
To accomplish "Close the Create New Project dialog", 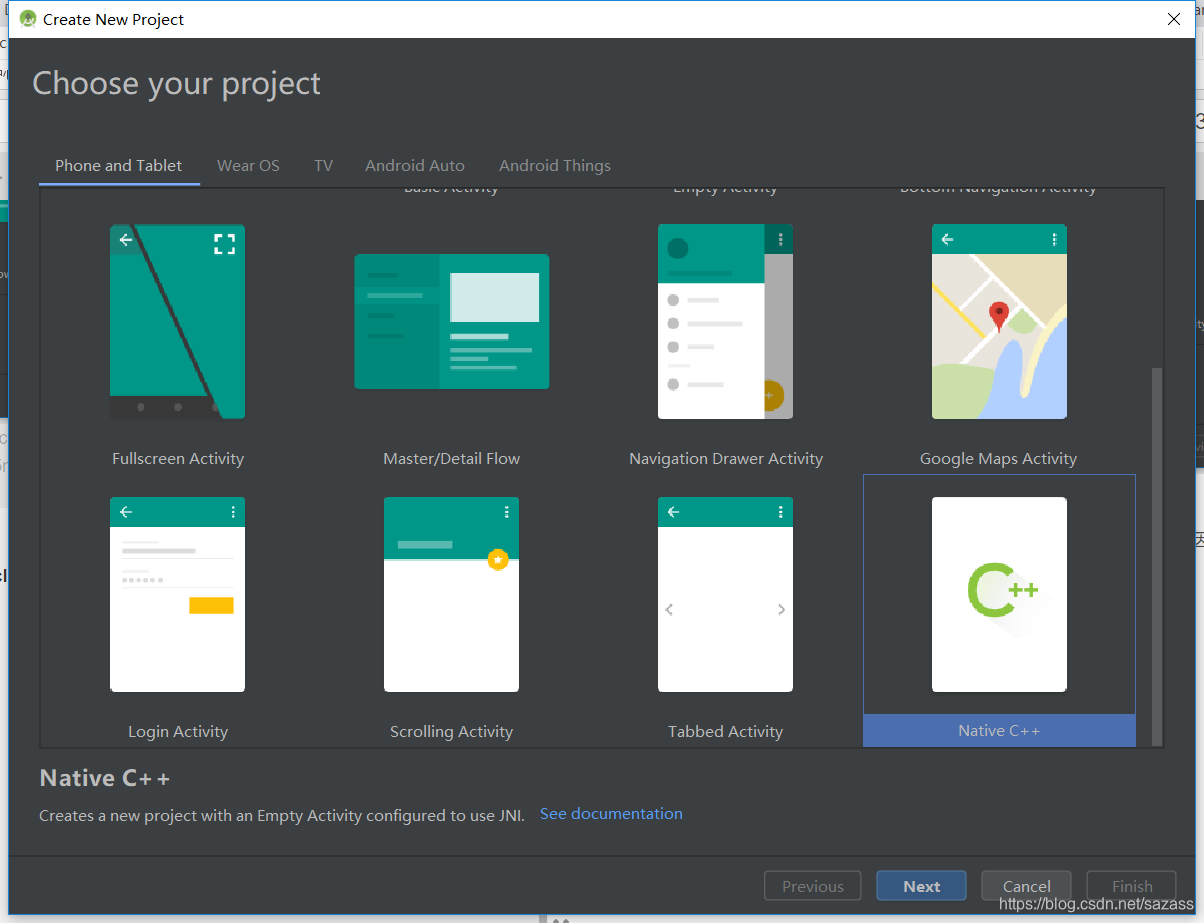I will (x=1174, y=19).
